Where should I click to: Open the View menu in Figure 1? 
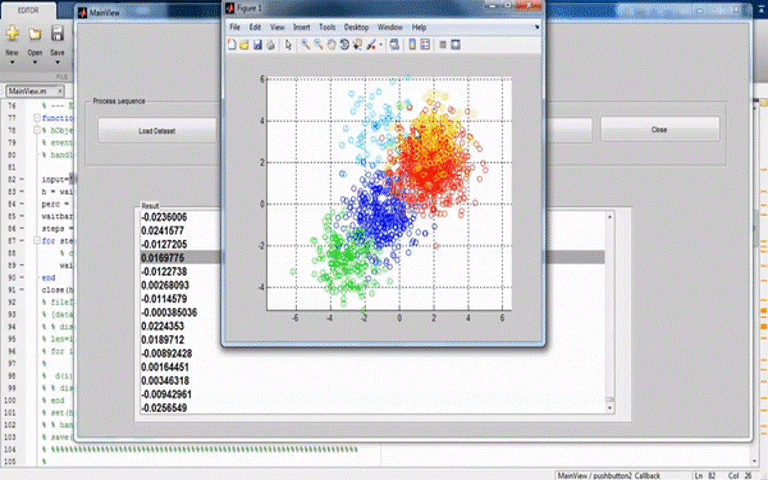(277, 27)
